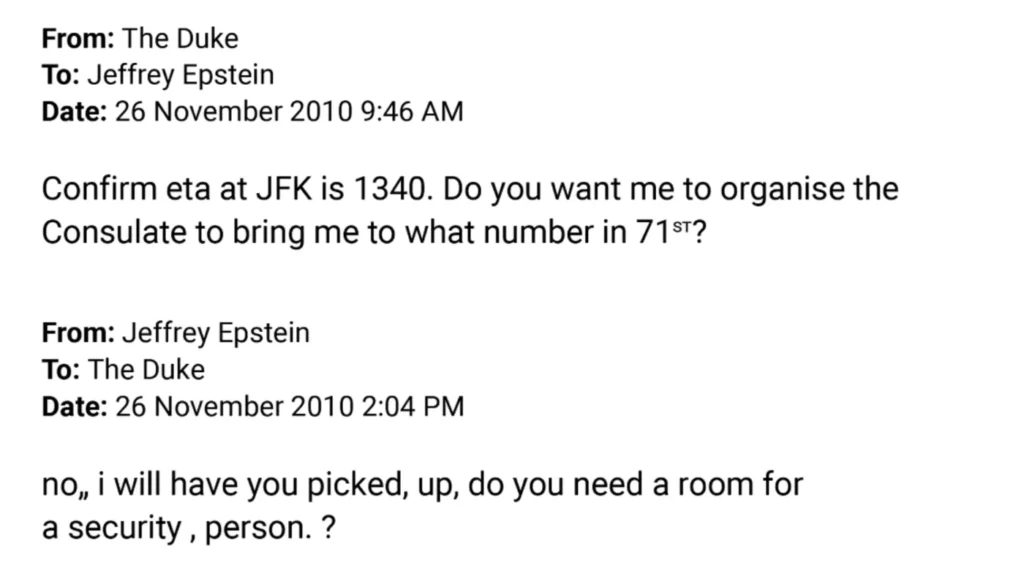
Task: Click the second email's "To:" label
Action: pos(61,369)
